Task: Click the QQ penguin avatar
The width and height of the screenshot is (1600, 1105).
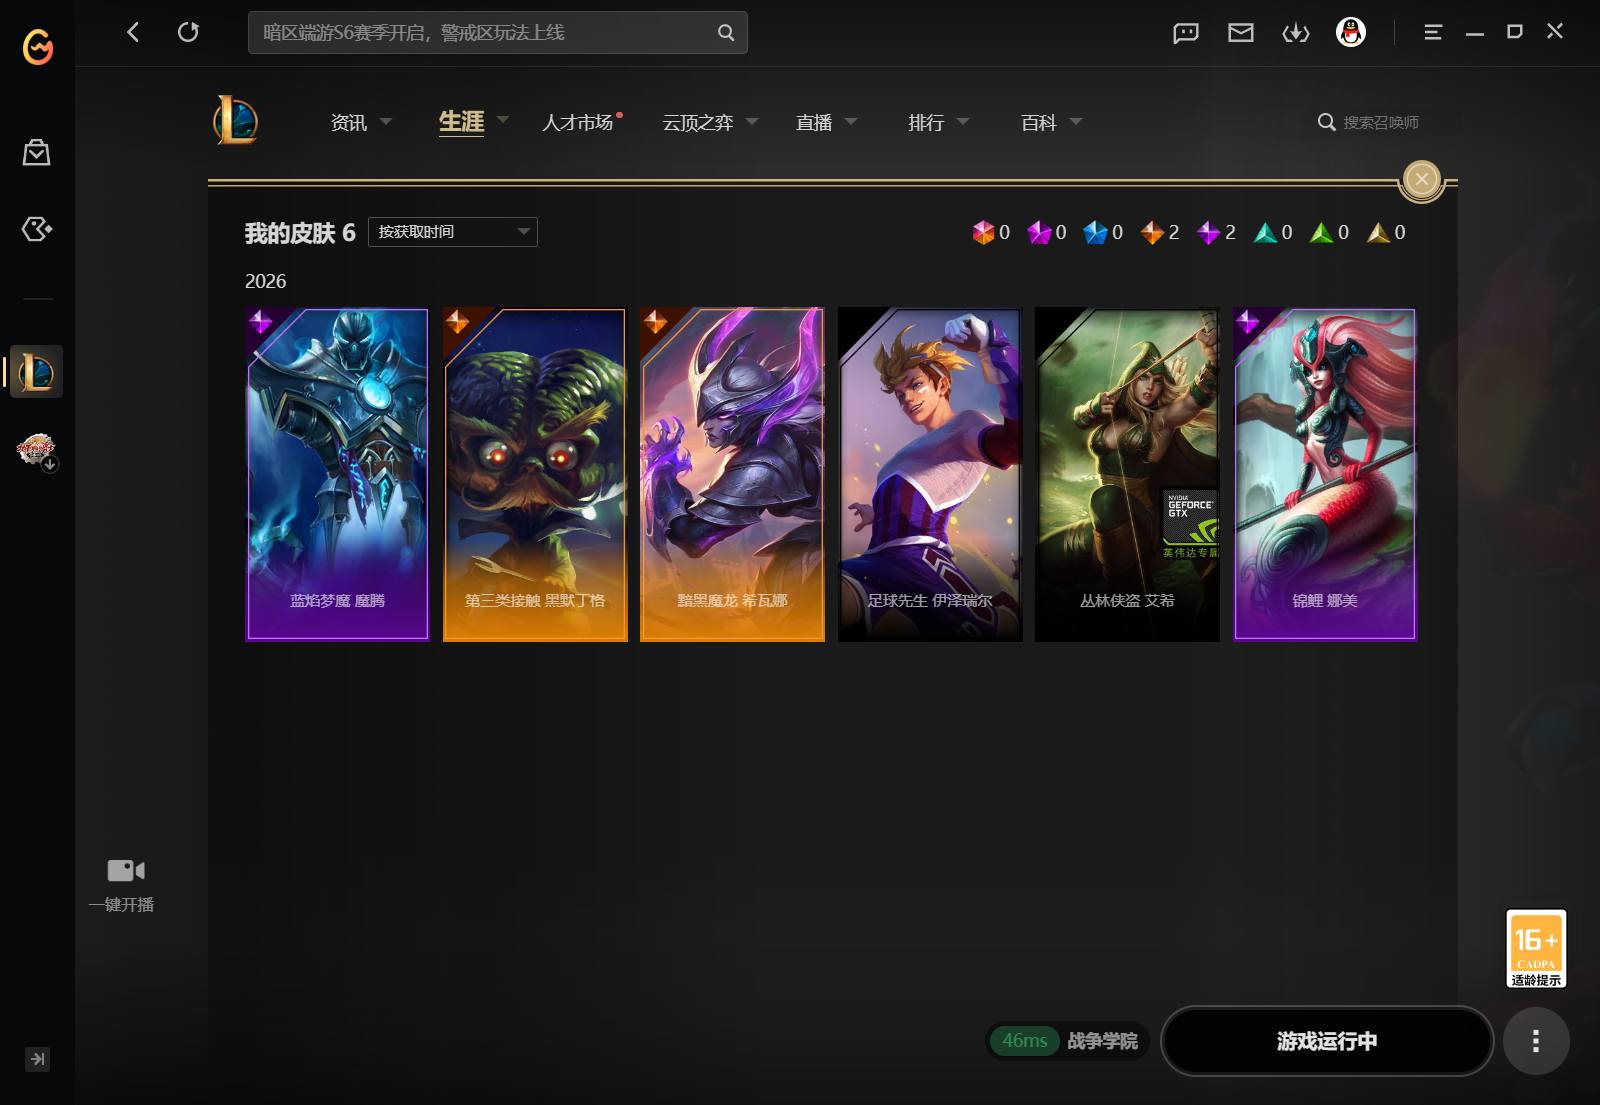Action: 1351,32
